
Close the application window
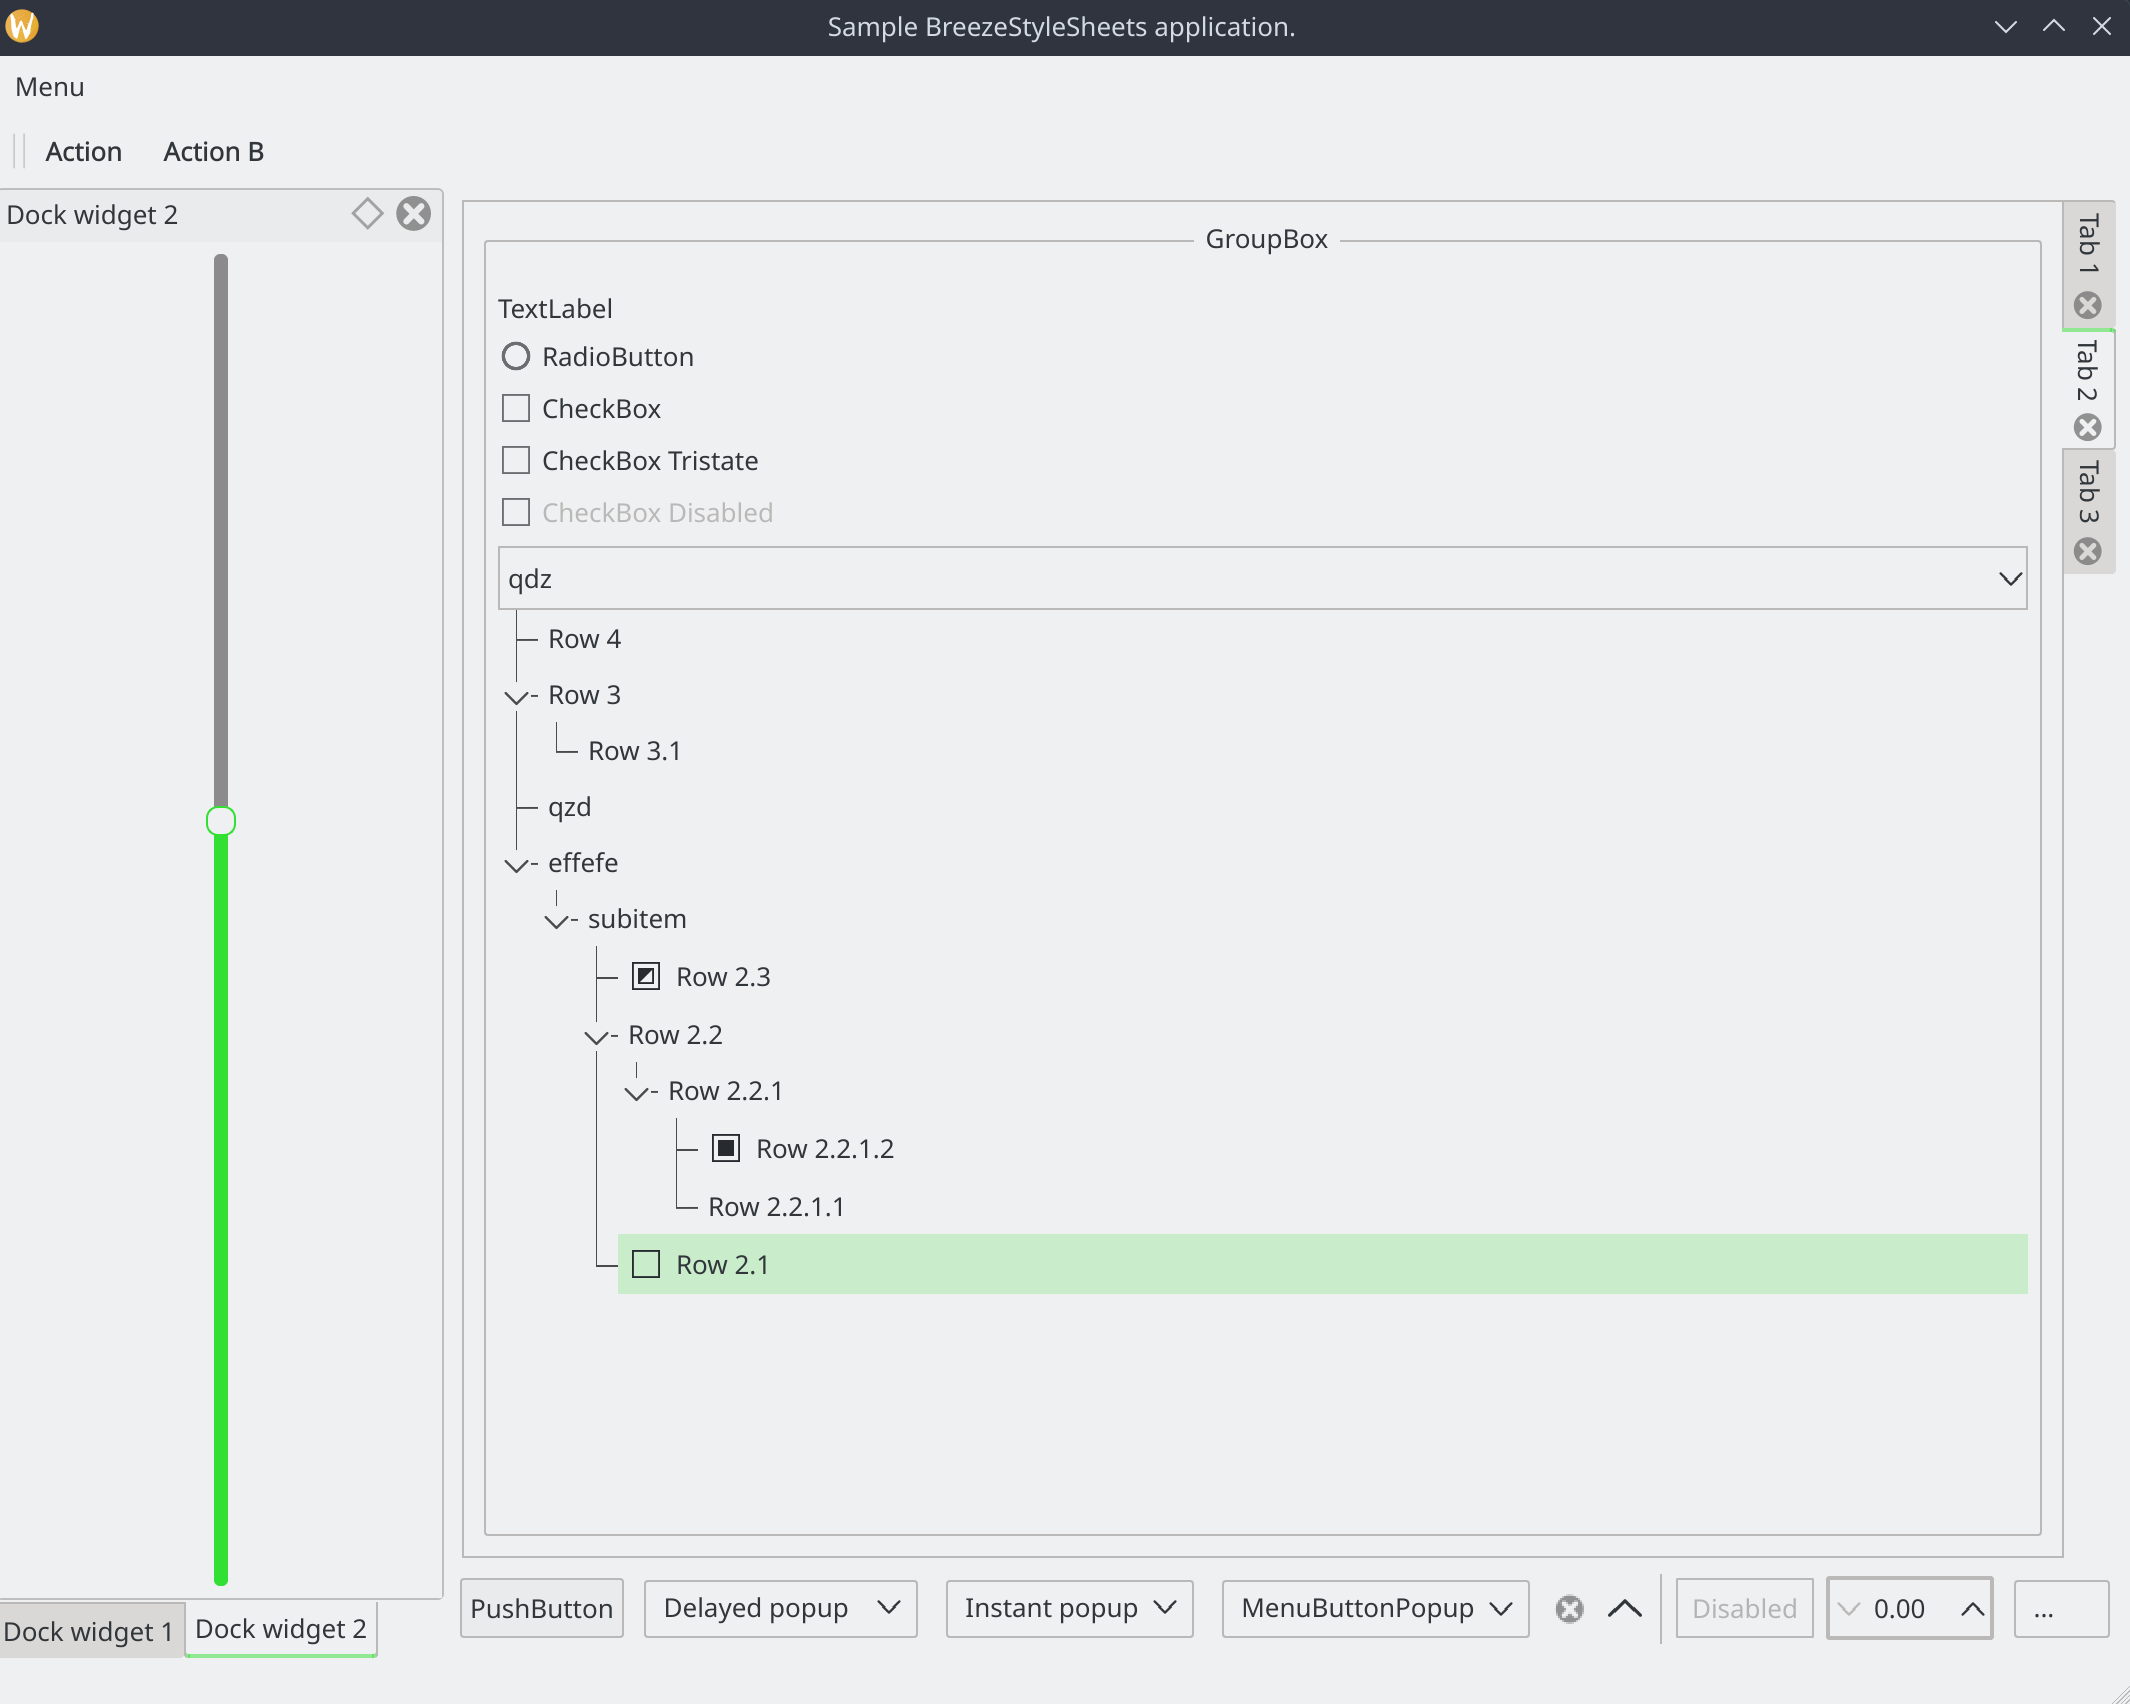2102,27
